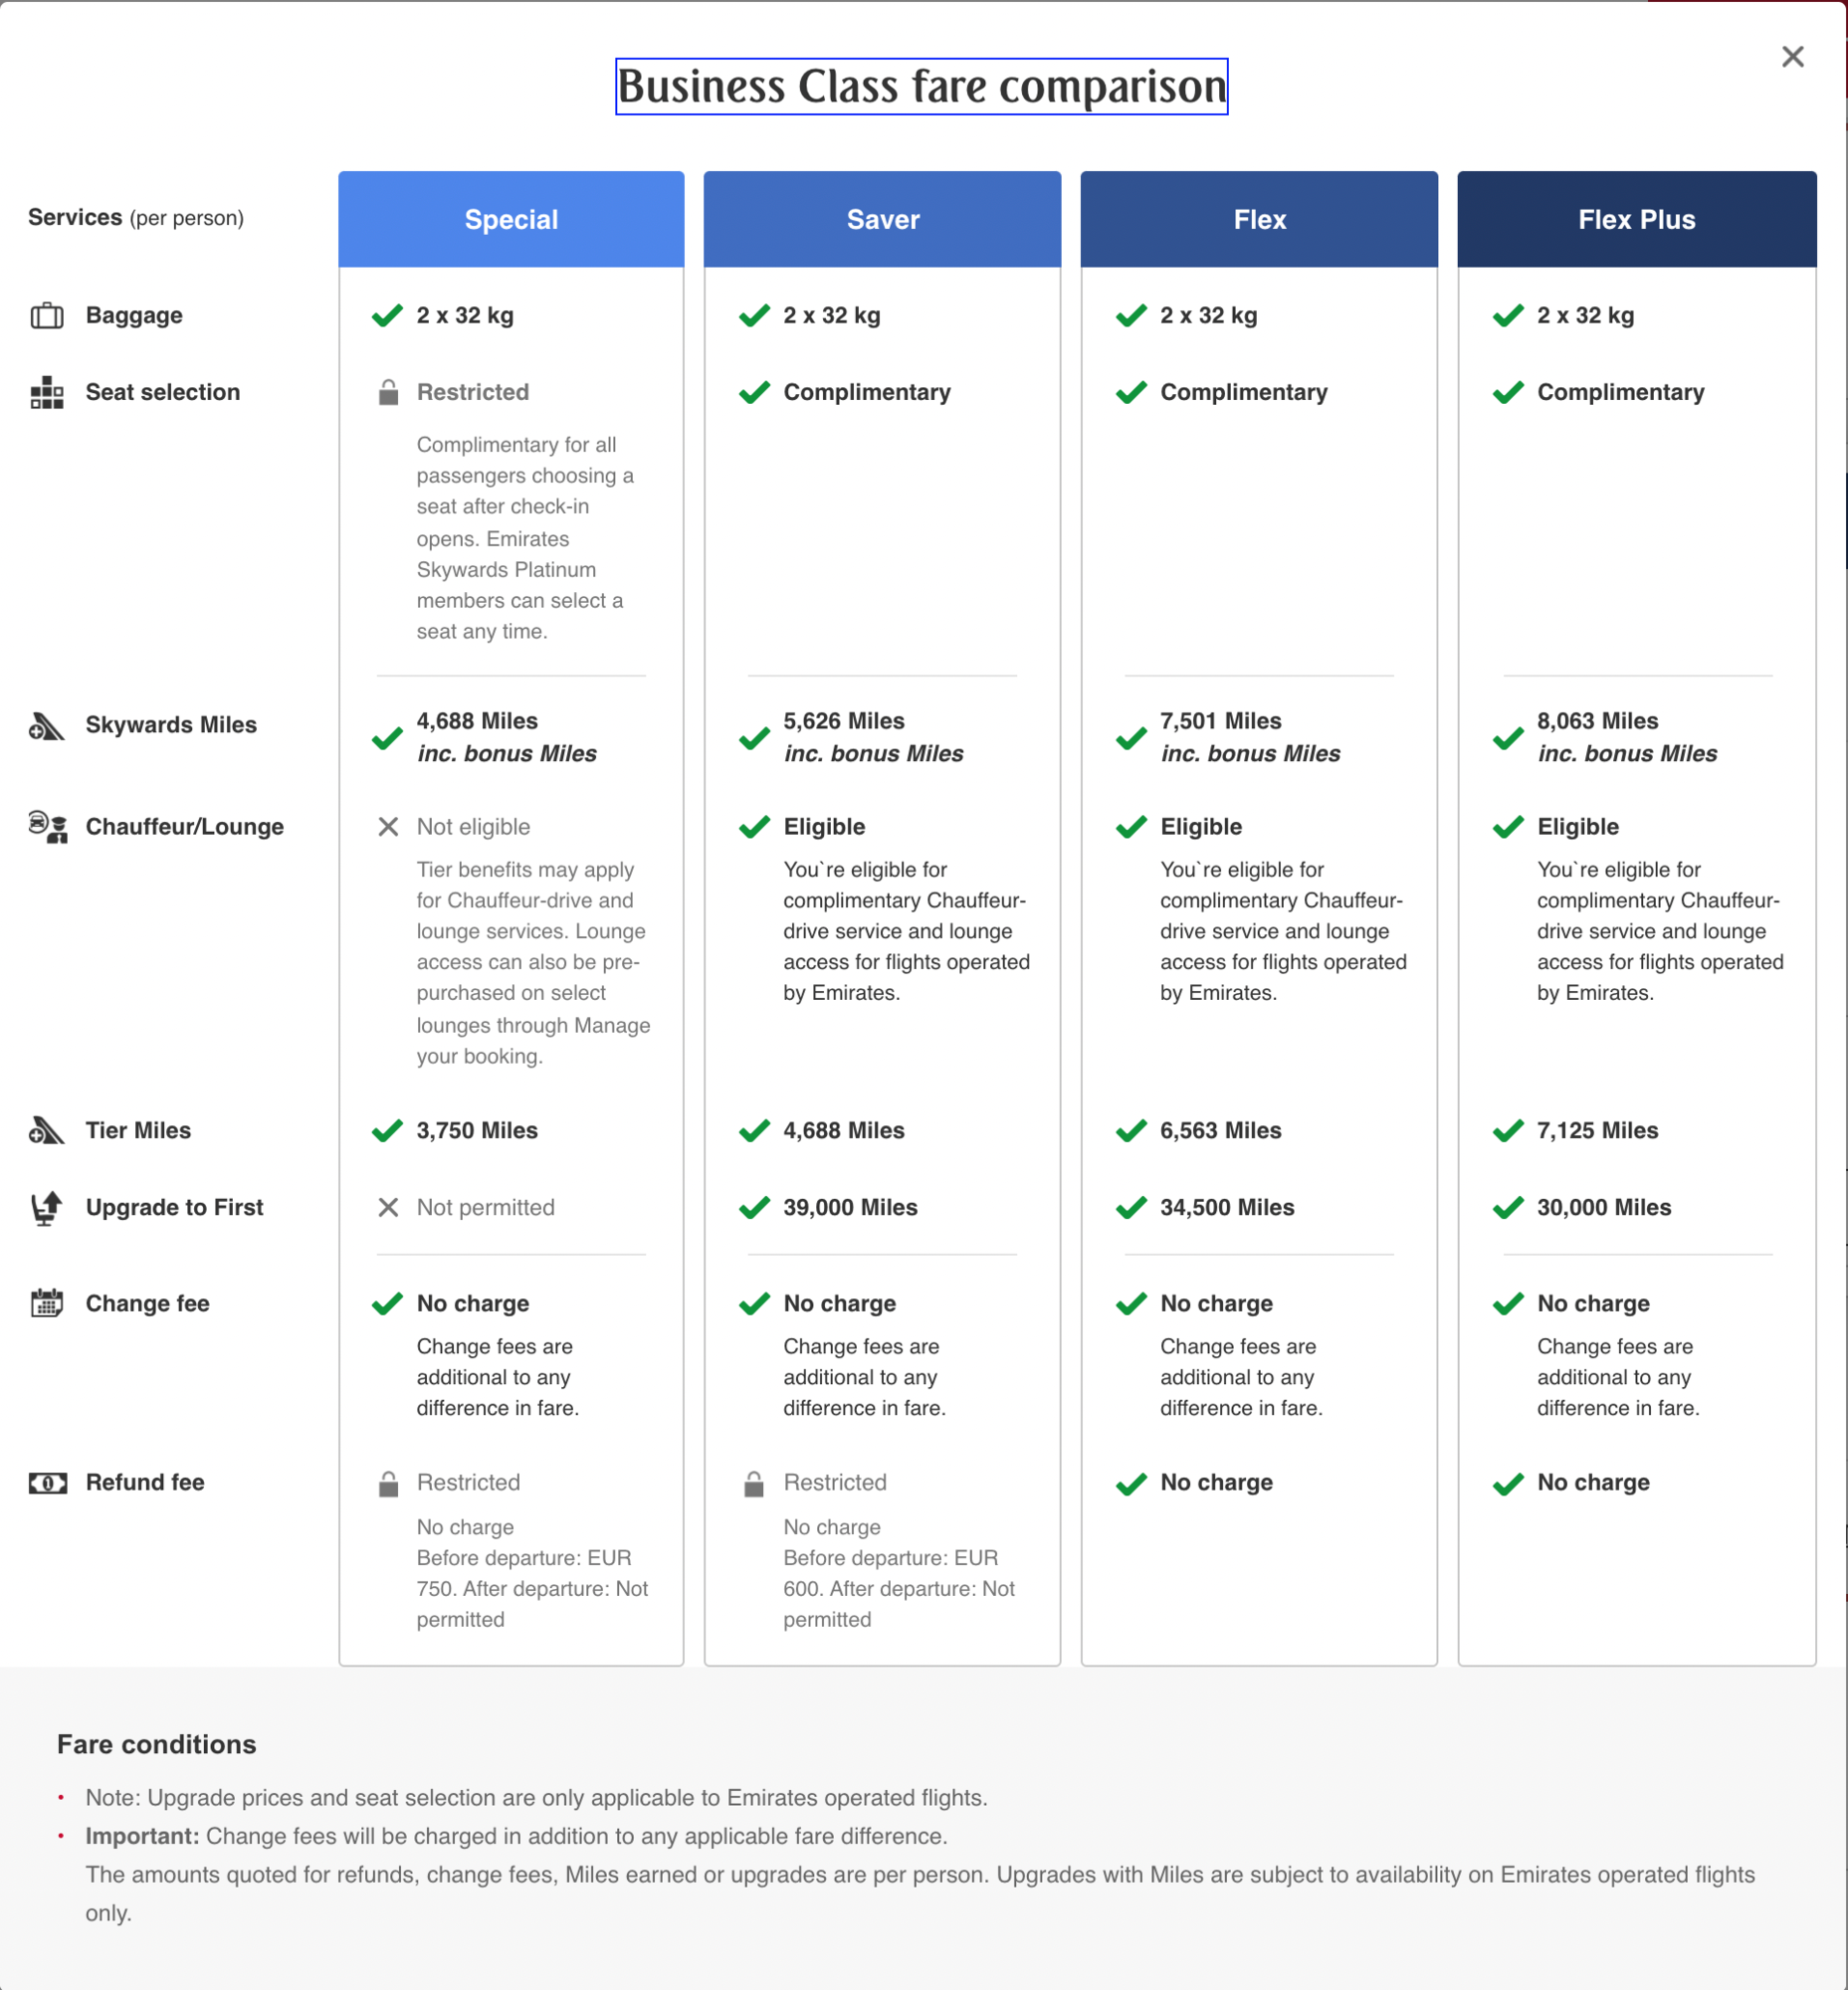Click the X icon next to Not eligible
Screen dimensions: 1848x1990
tap(388, 827)
